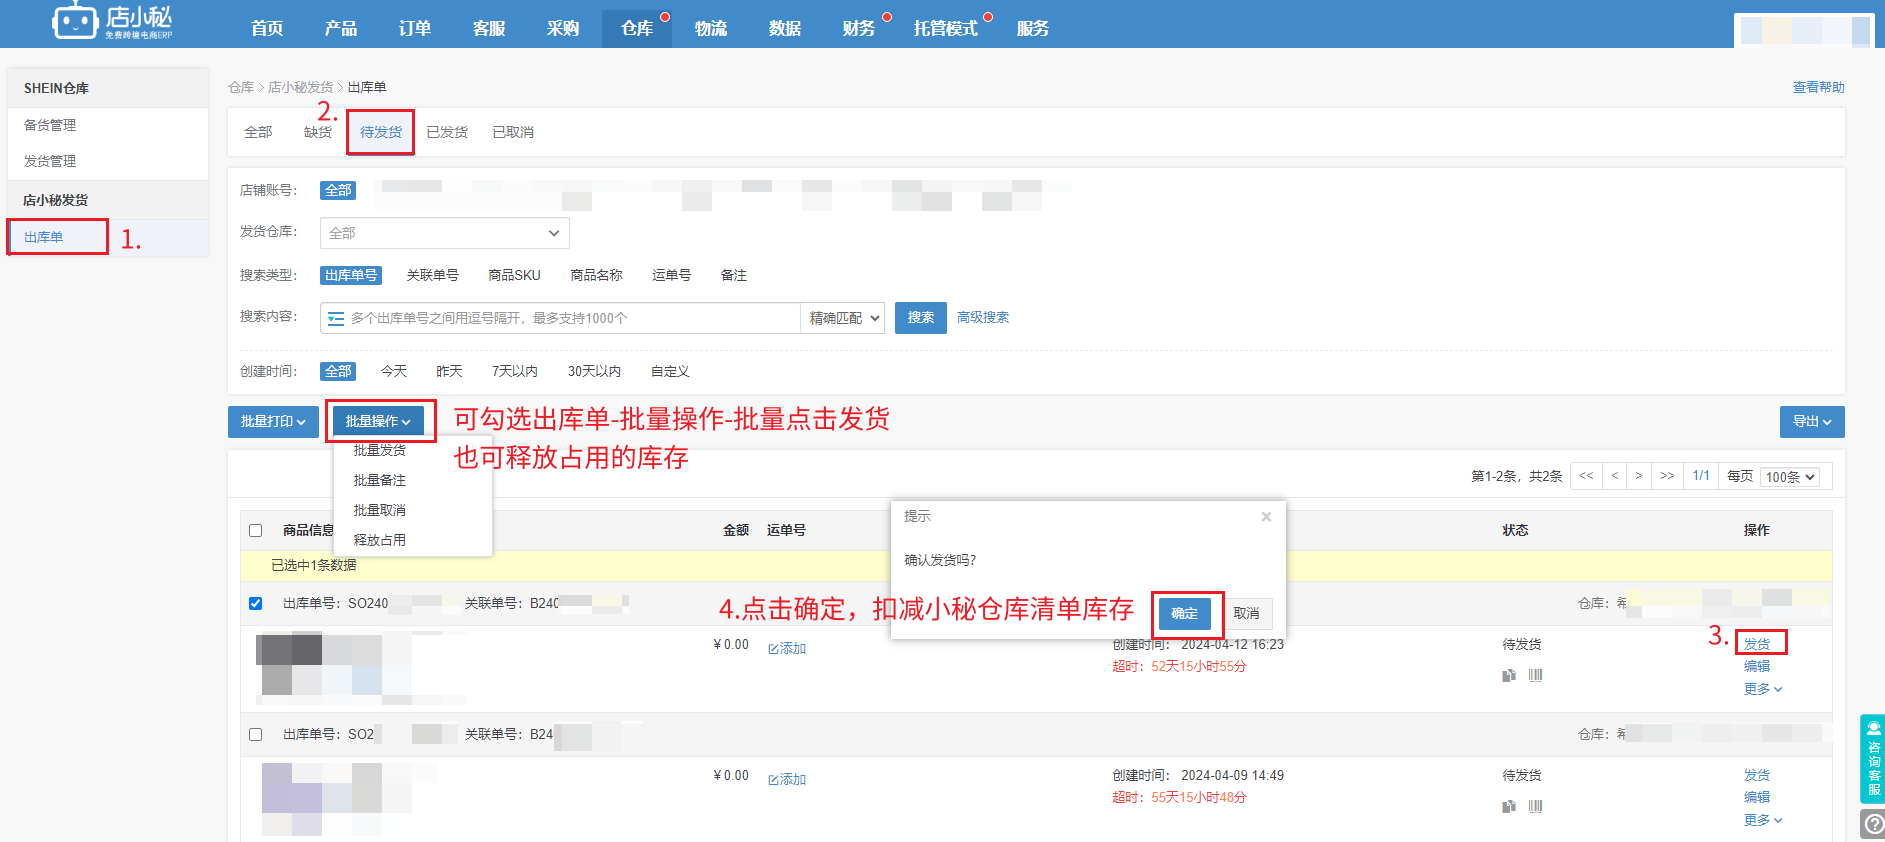Click the list icon in the search content field
Screen dimensions: 1885x842
(336, 318)
